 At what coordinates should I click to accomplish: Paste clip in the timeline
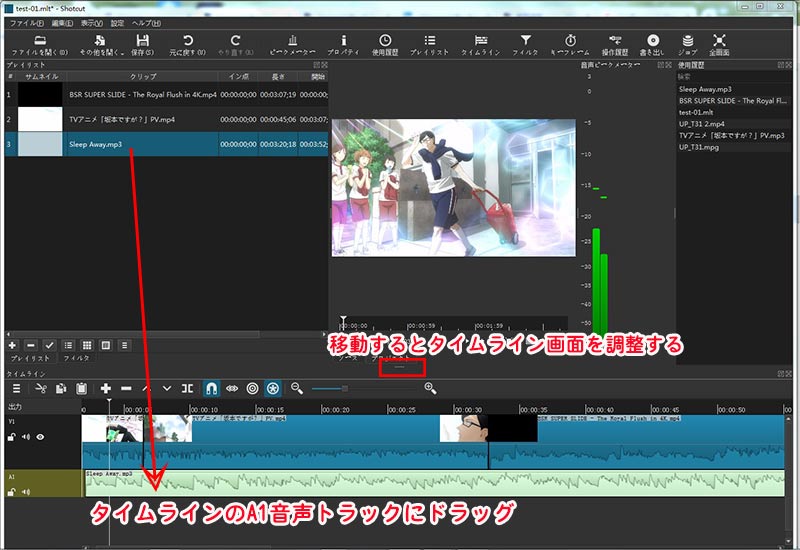click(81, 389)
